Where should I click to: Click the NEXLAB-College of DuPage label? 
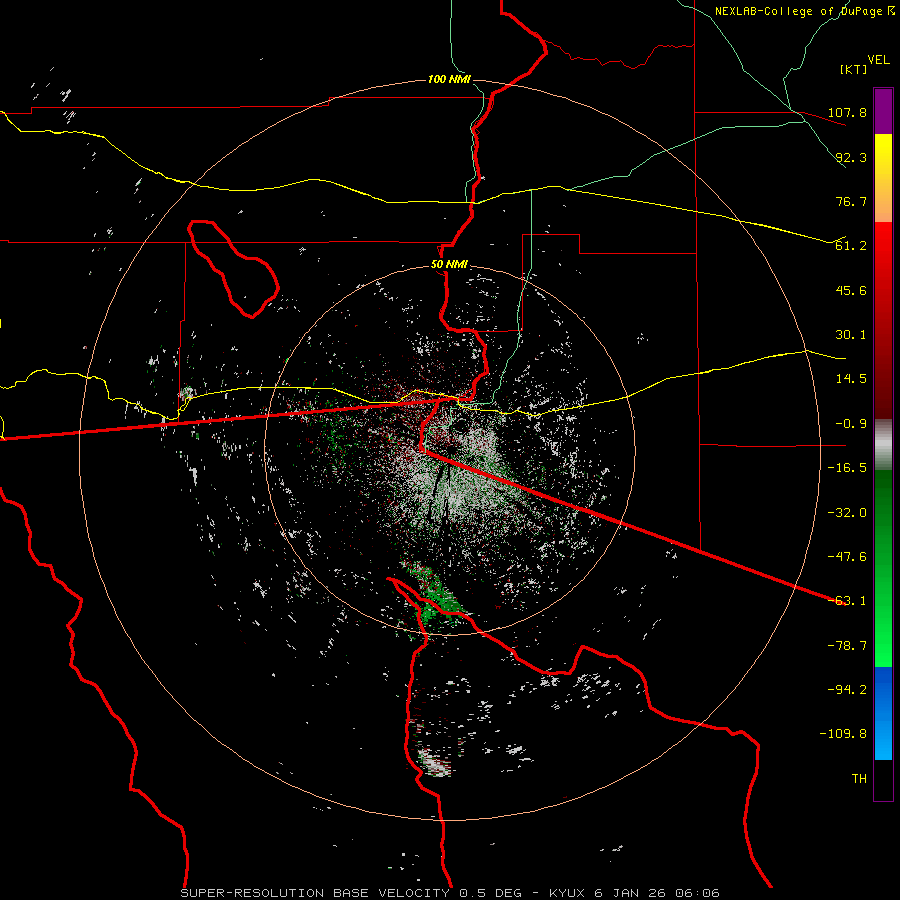pyautogui.click(x=804, y=11)
